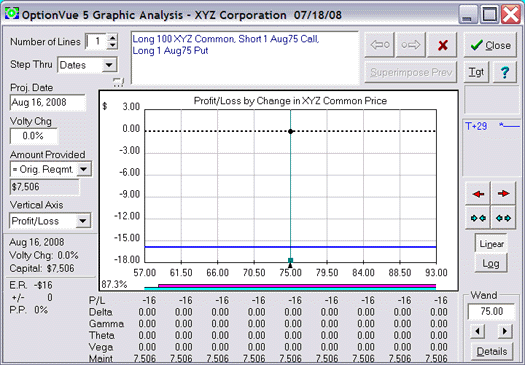Open the Vertical Axis Profit/Loss dropdown
The width and height of the screenshot is (525, 365).
click(82, 221)
